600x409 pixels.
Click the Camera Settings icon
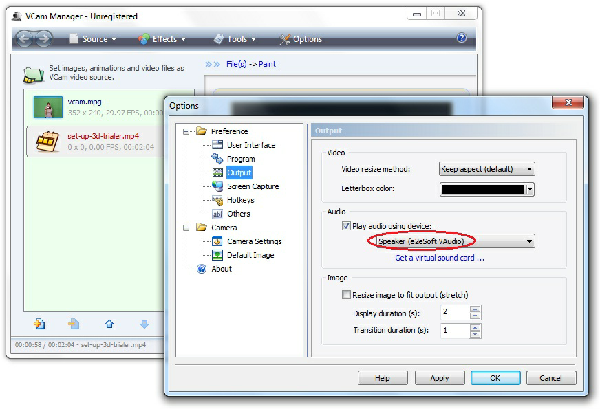(218, 241)
